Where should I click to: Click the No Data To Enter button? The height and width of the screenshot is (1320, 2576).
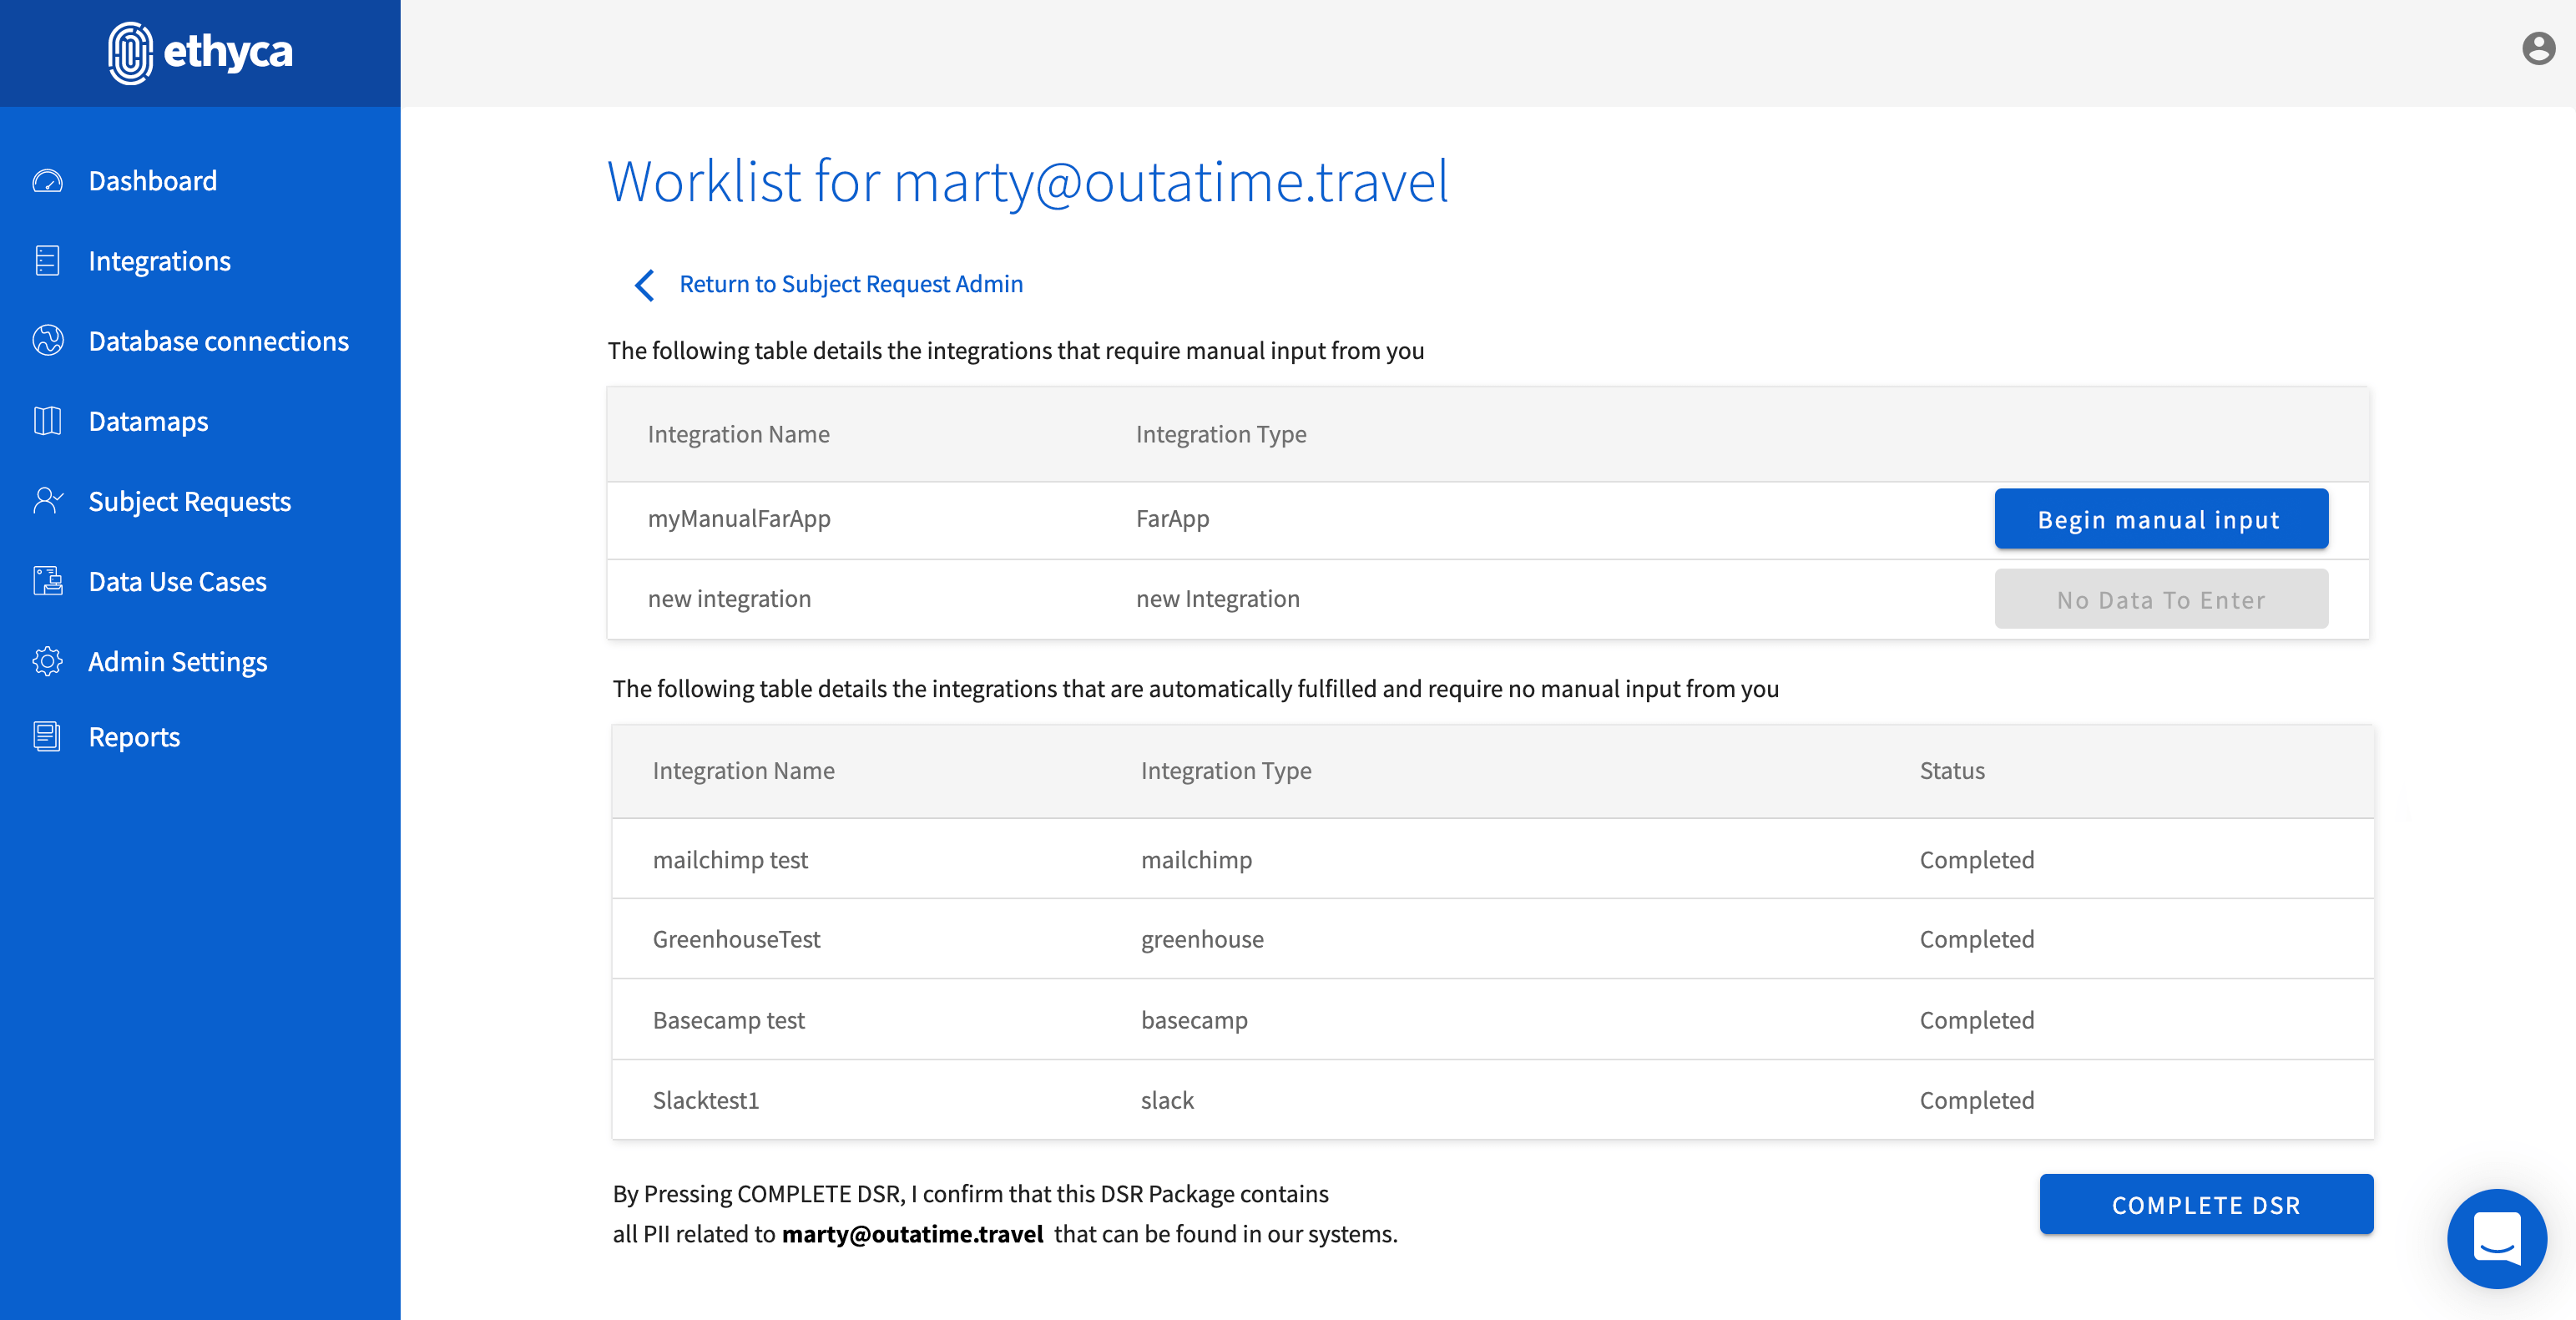click(x=2160, y=599)
